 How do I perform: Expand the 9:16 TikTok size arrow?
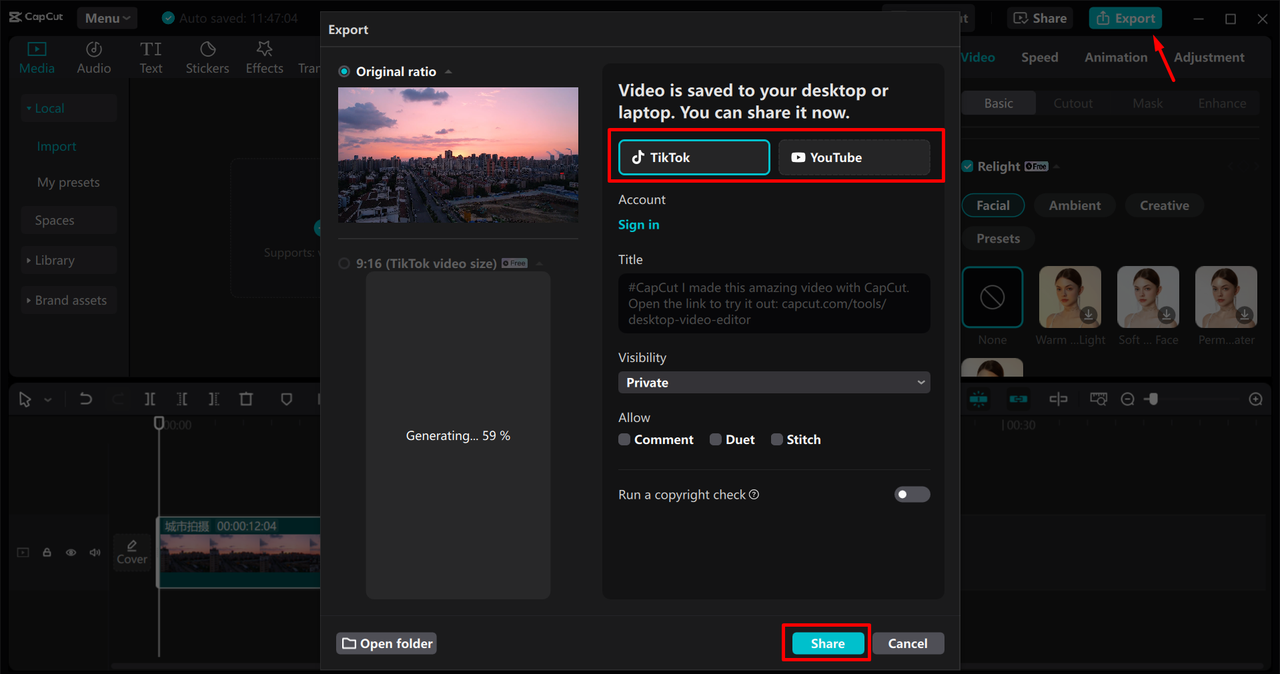click(x=538, y=264)
